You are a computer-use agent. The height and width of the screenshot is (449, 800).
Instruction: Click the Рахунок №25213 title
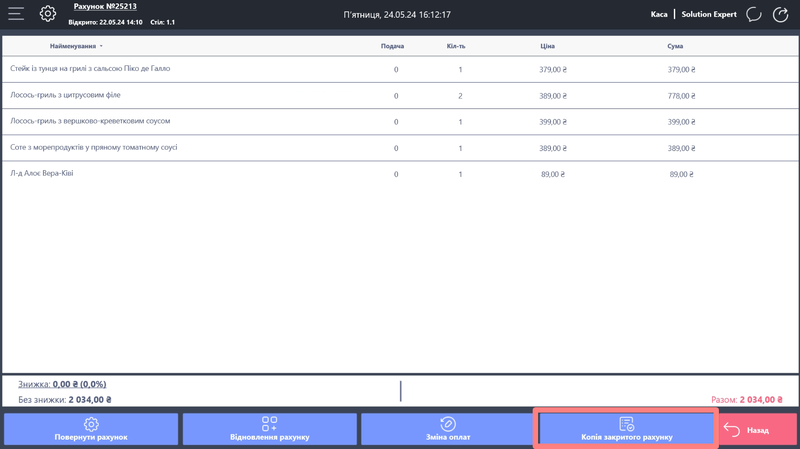pos(105,7)
